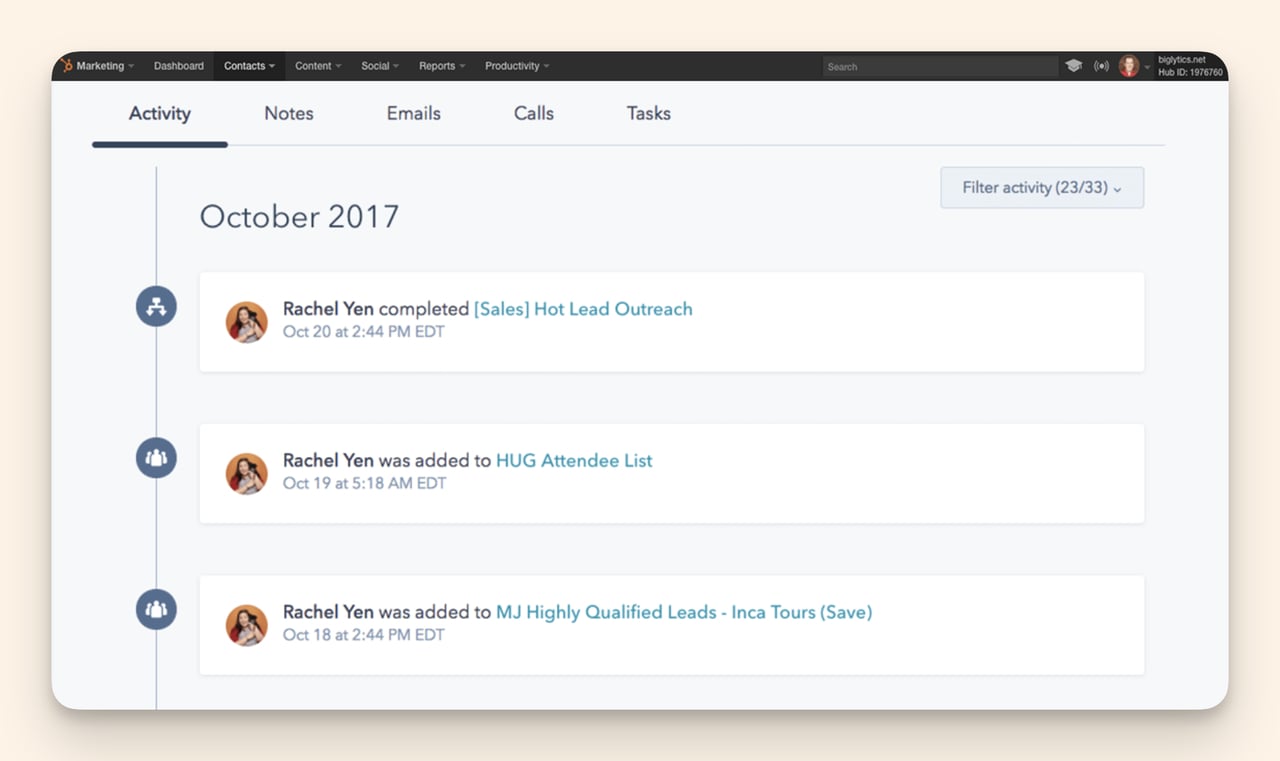This screenshot has width=1280, height=761.
Task: Open the broadcast notifications icon
Action: [1101, 66]
